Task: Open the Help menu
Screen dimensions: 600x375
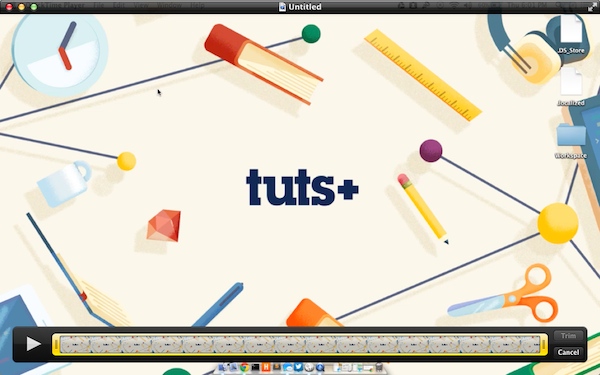Action: (197, 6)
